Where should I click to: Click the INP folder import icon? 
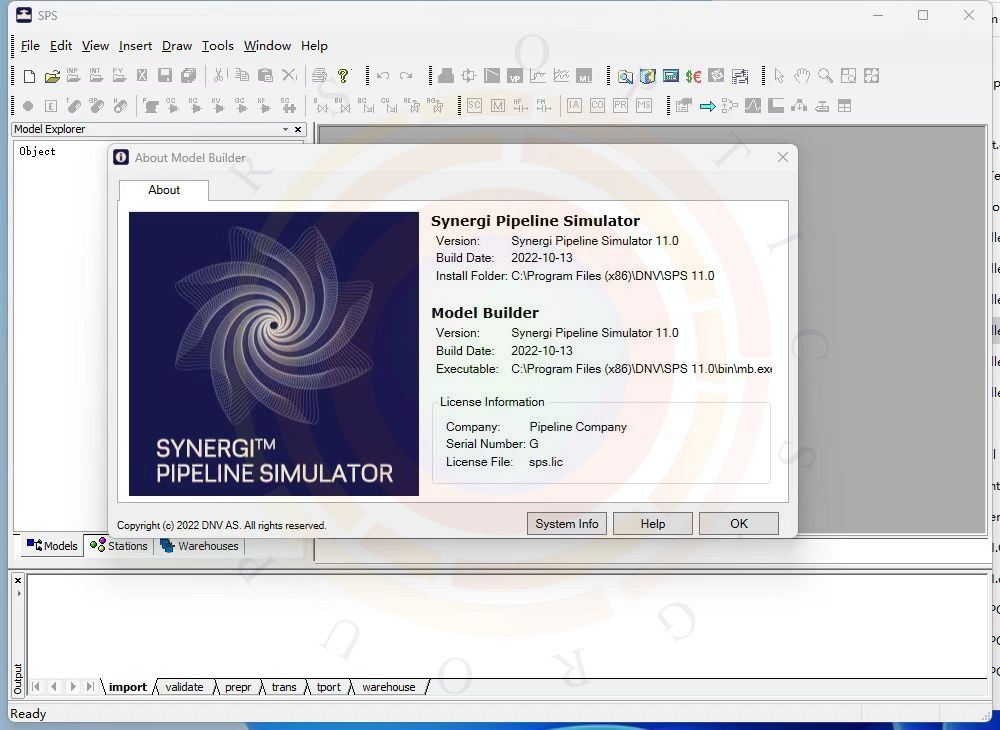[73, 76]
